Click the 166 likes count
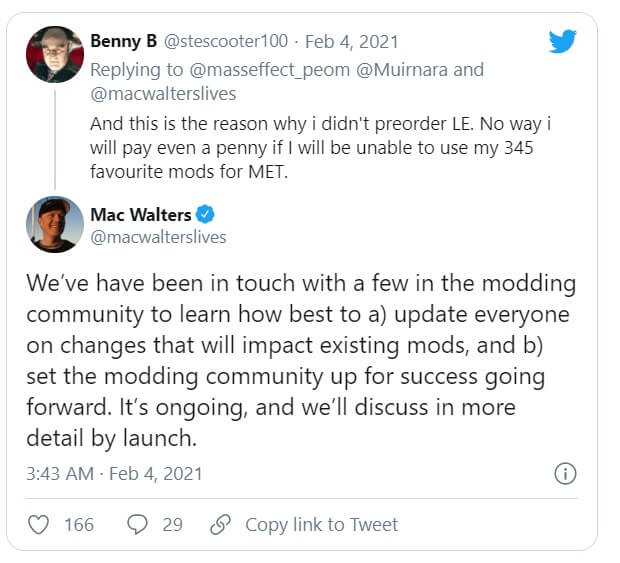The image size is (620, 563). tap(77, 524)
